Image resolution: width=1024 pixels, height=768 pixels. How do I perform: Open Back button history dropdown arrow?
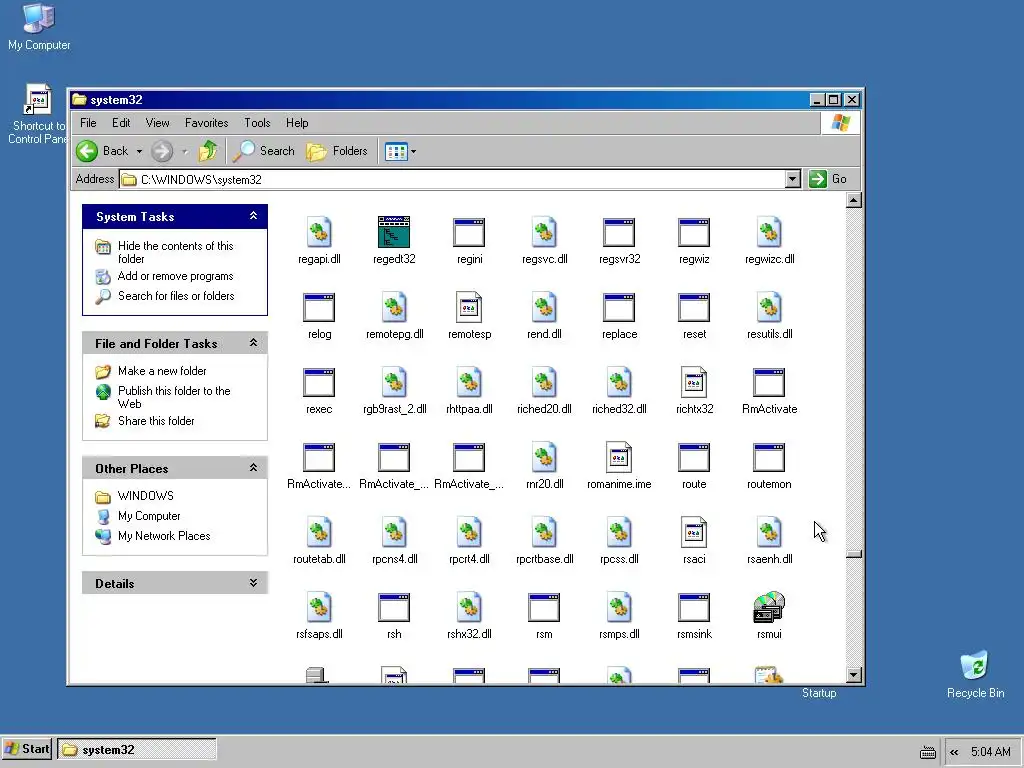tap(139, 152)
